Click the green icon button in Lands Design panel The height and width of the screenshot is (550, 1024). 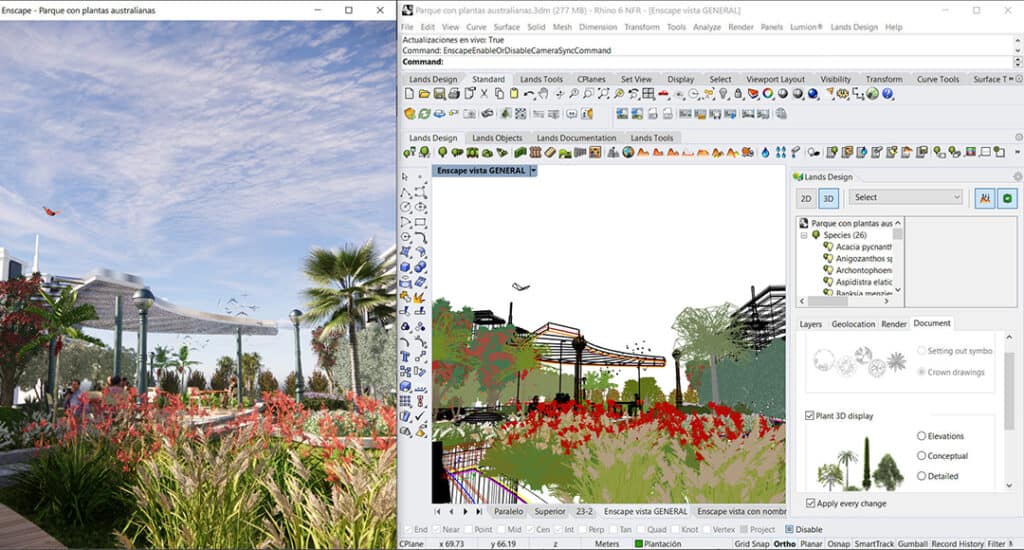[x=1006, y=198]
